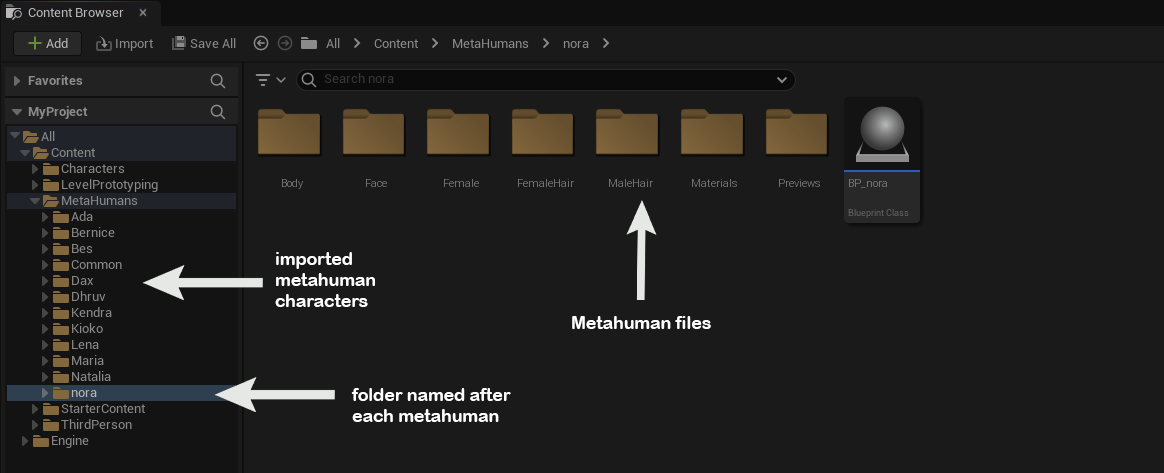The width and height of the screenshot is (1164, 473).
Task: Expand the Engine tree node
Action: pos(24,441)
